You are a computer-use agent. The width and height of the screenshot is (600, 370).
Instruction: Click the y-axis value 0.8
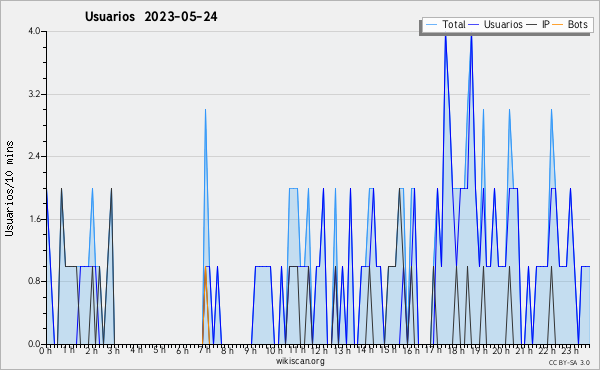[x=34, y=282]
